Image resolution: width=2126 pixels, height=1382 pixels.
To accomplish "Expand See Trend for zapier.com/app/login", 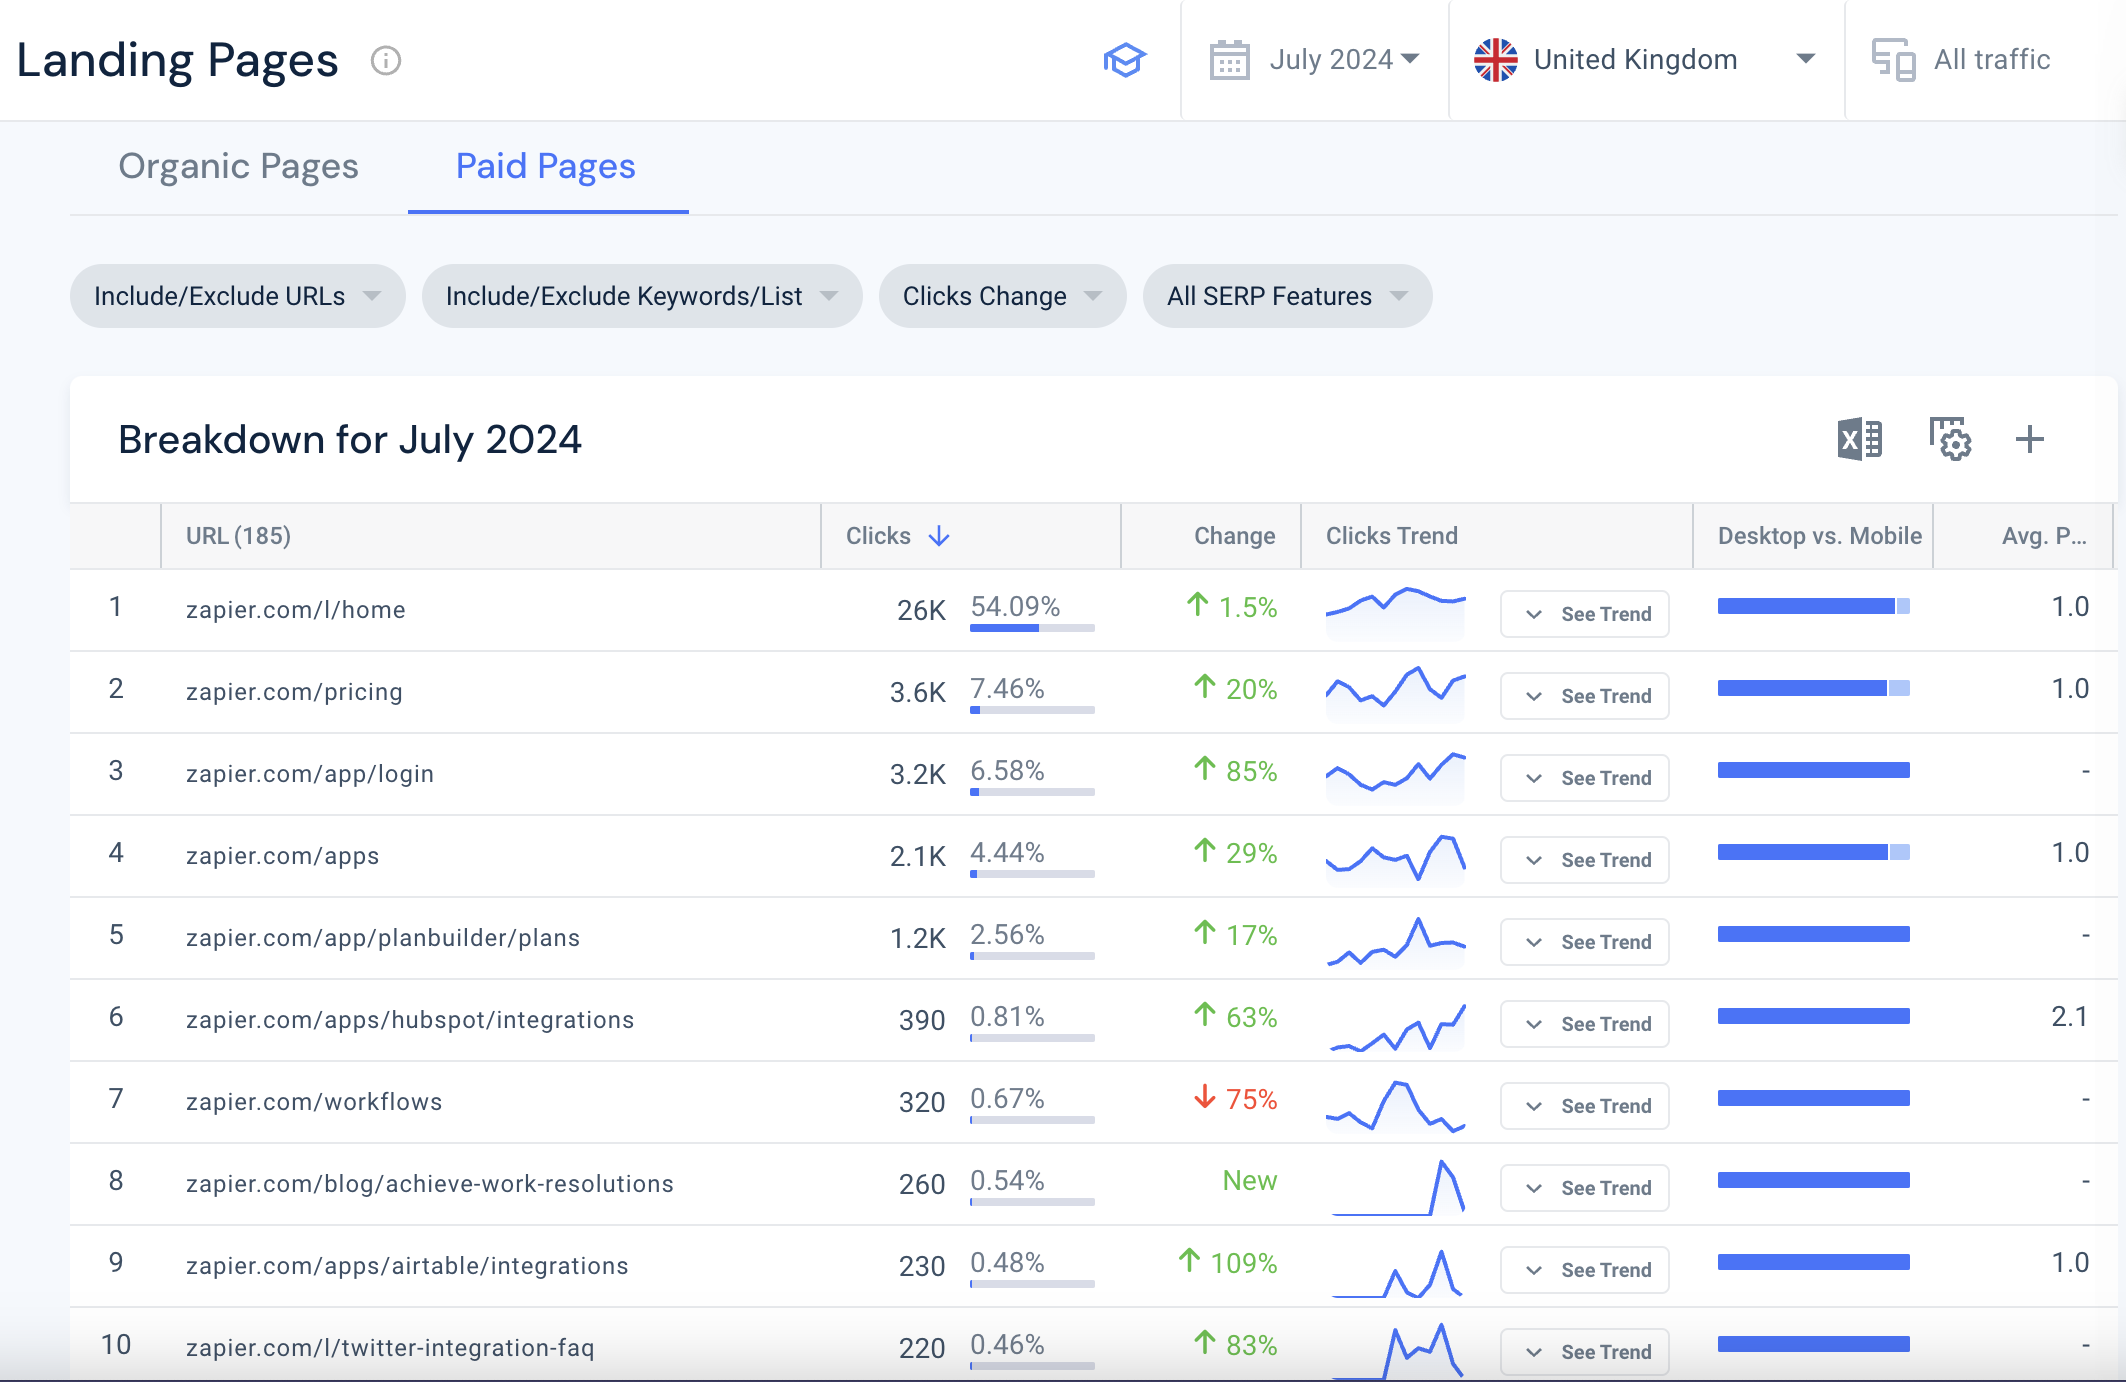I will [1585, 778].
